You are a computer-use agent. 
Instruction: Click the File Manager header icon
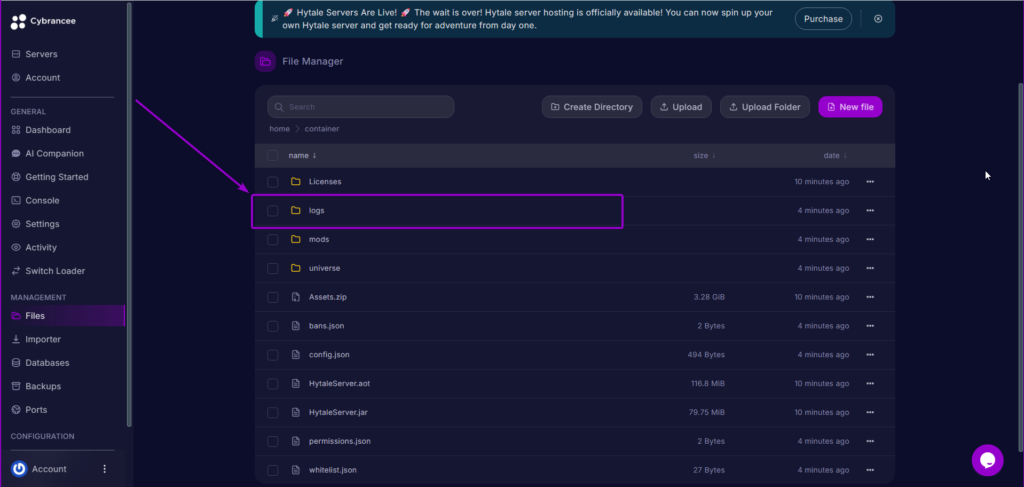265,62
